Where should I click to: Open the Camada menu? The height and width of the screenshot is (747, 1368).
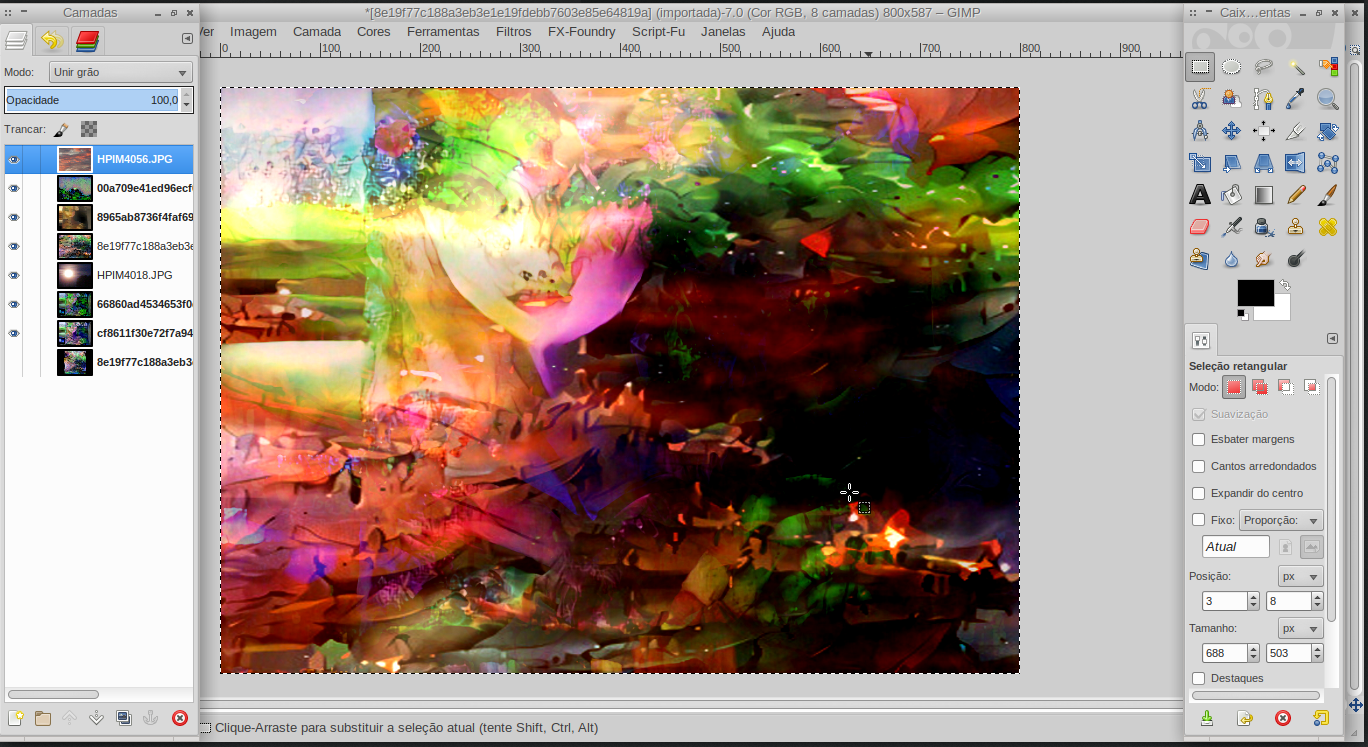coord(317,32)
